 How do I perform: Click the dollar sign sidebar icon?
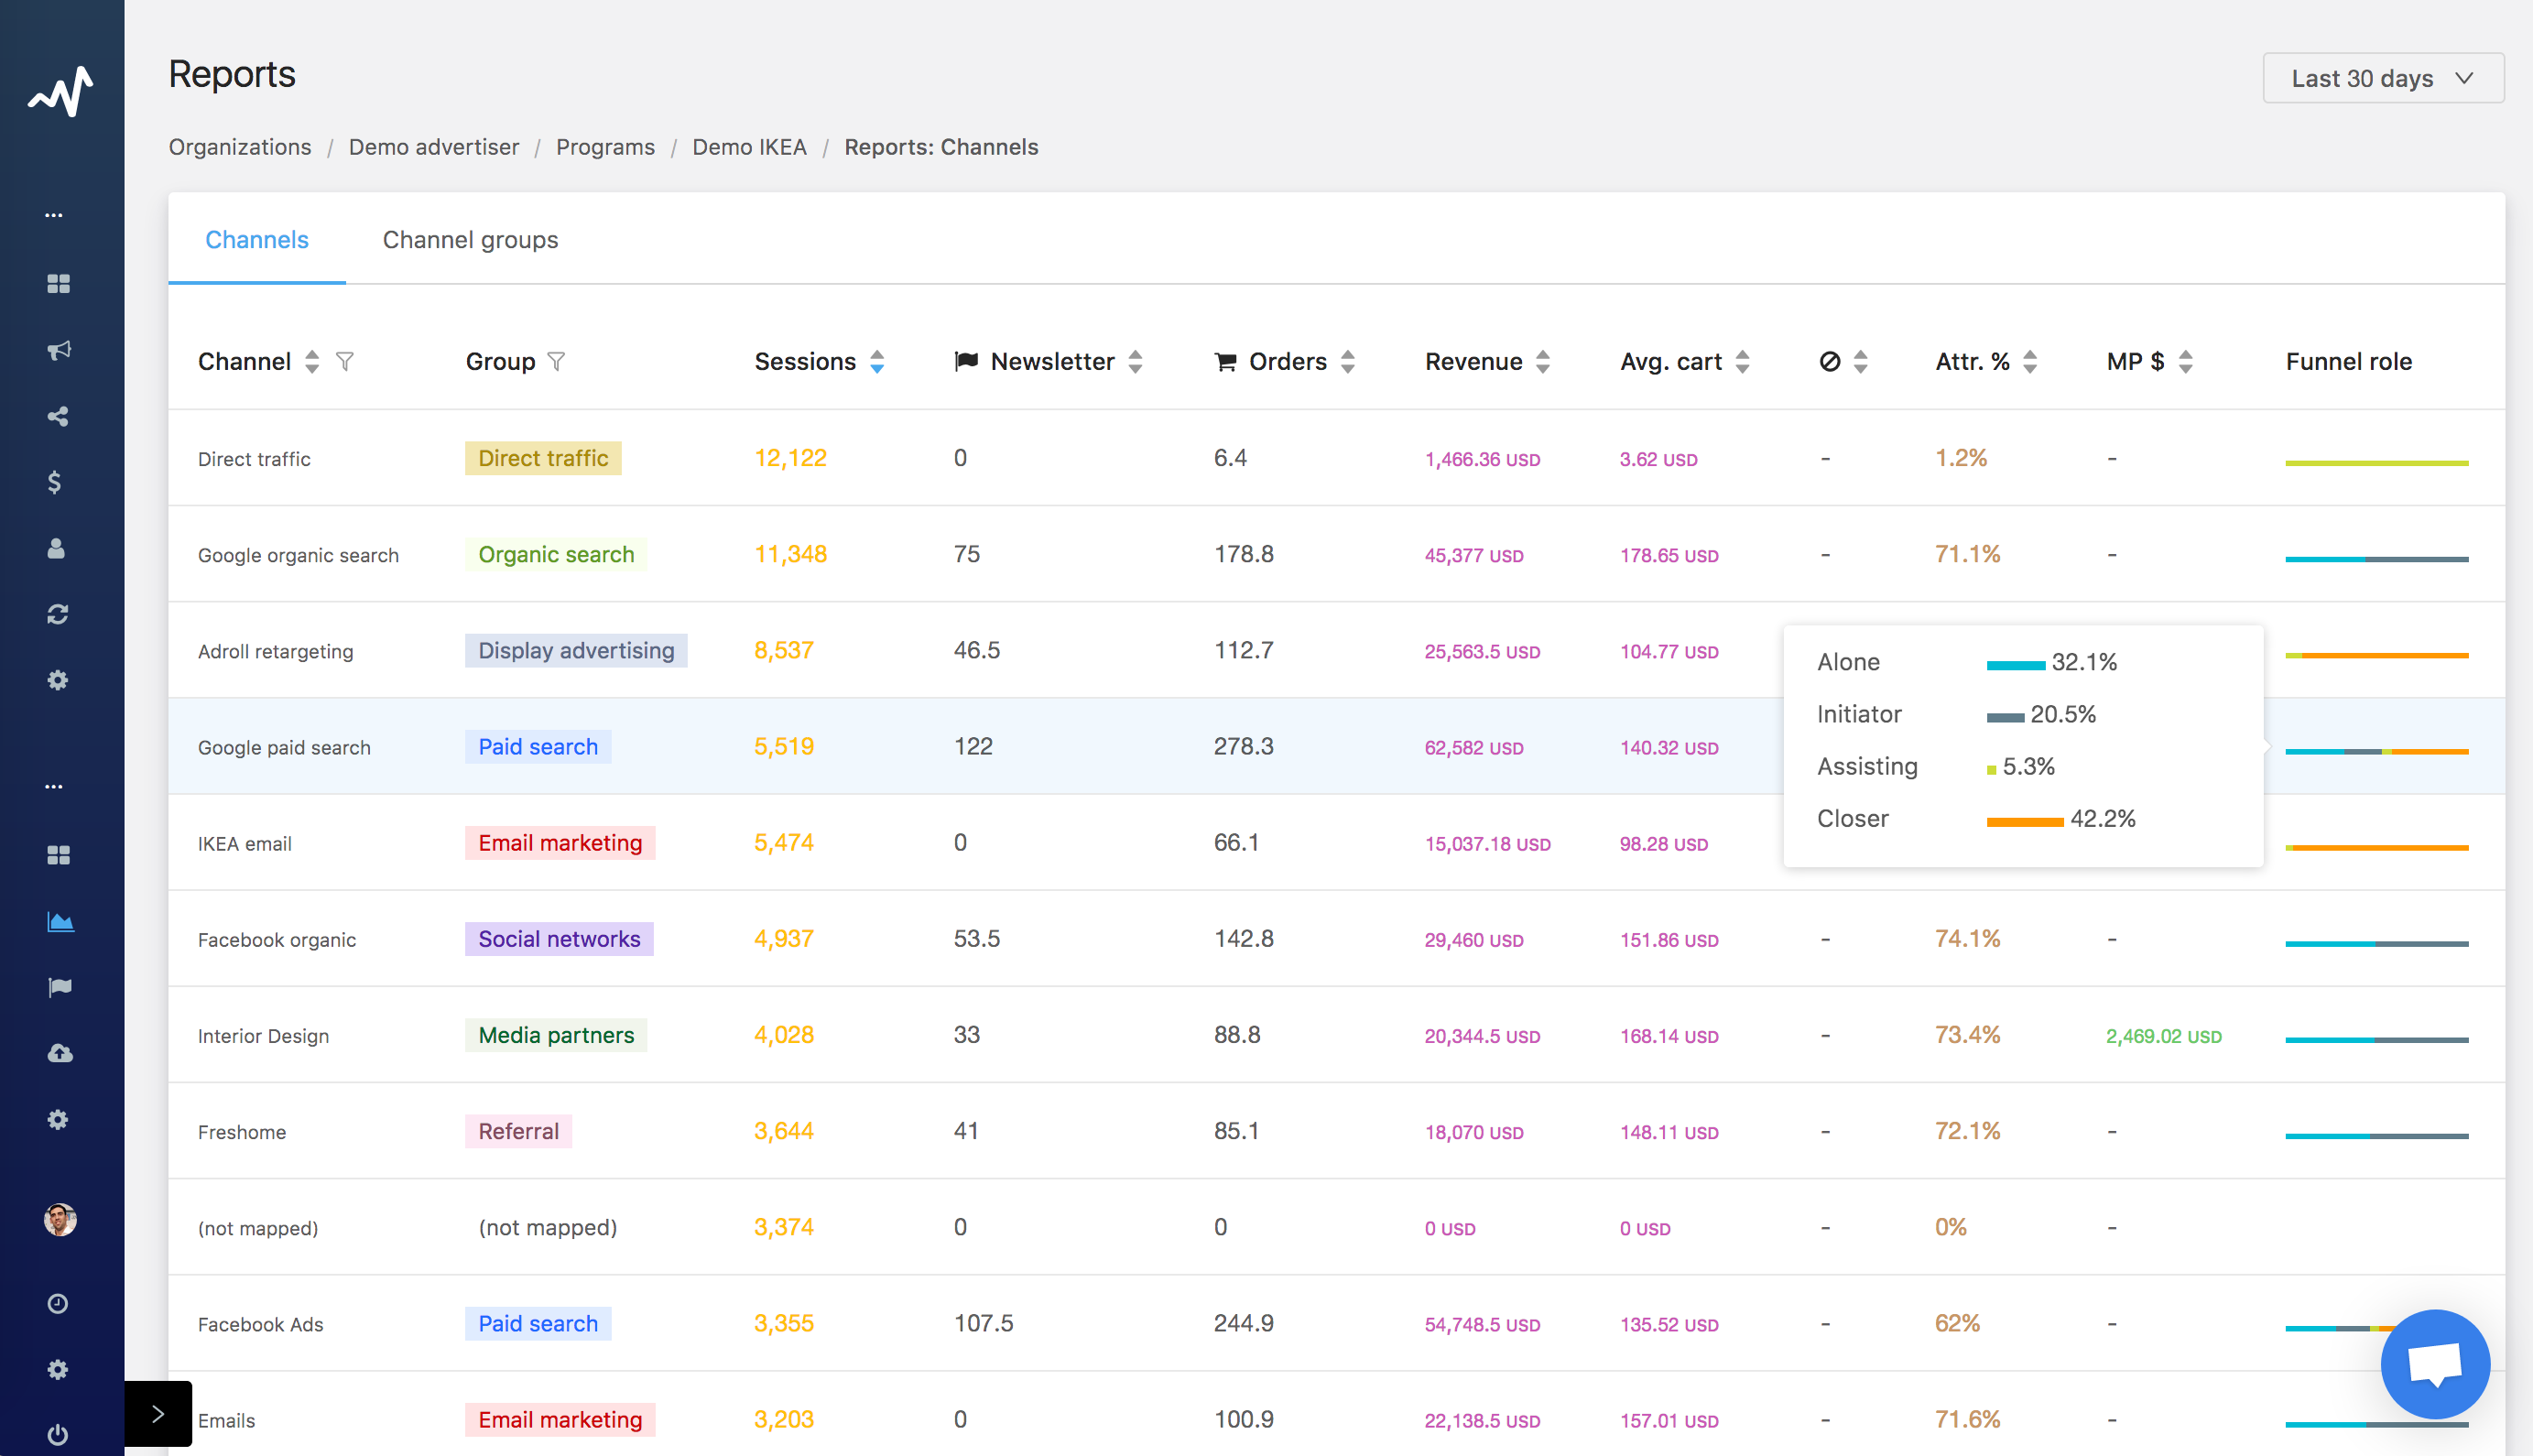(55, 482)
